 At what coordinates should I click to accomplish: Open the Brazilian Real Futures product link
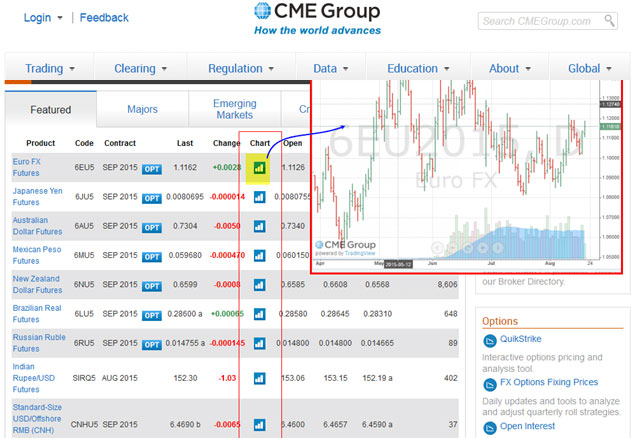[x=37, y=314]
